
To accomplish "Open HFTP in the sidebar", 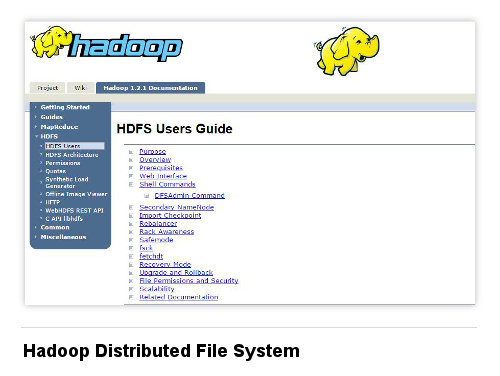I will click(53, 202).
